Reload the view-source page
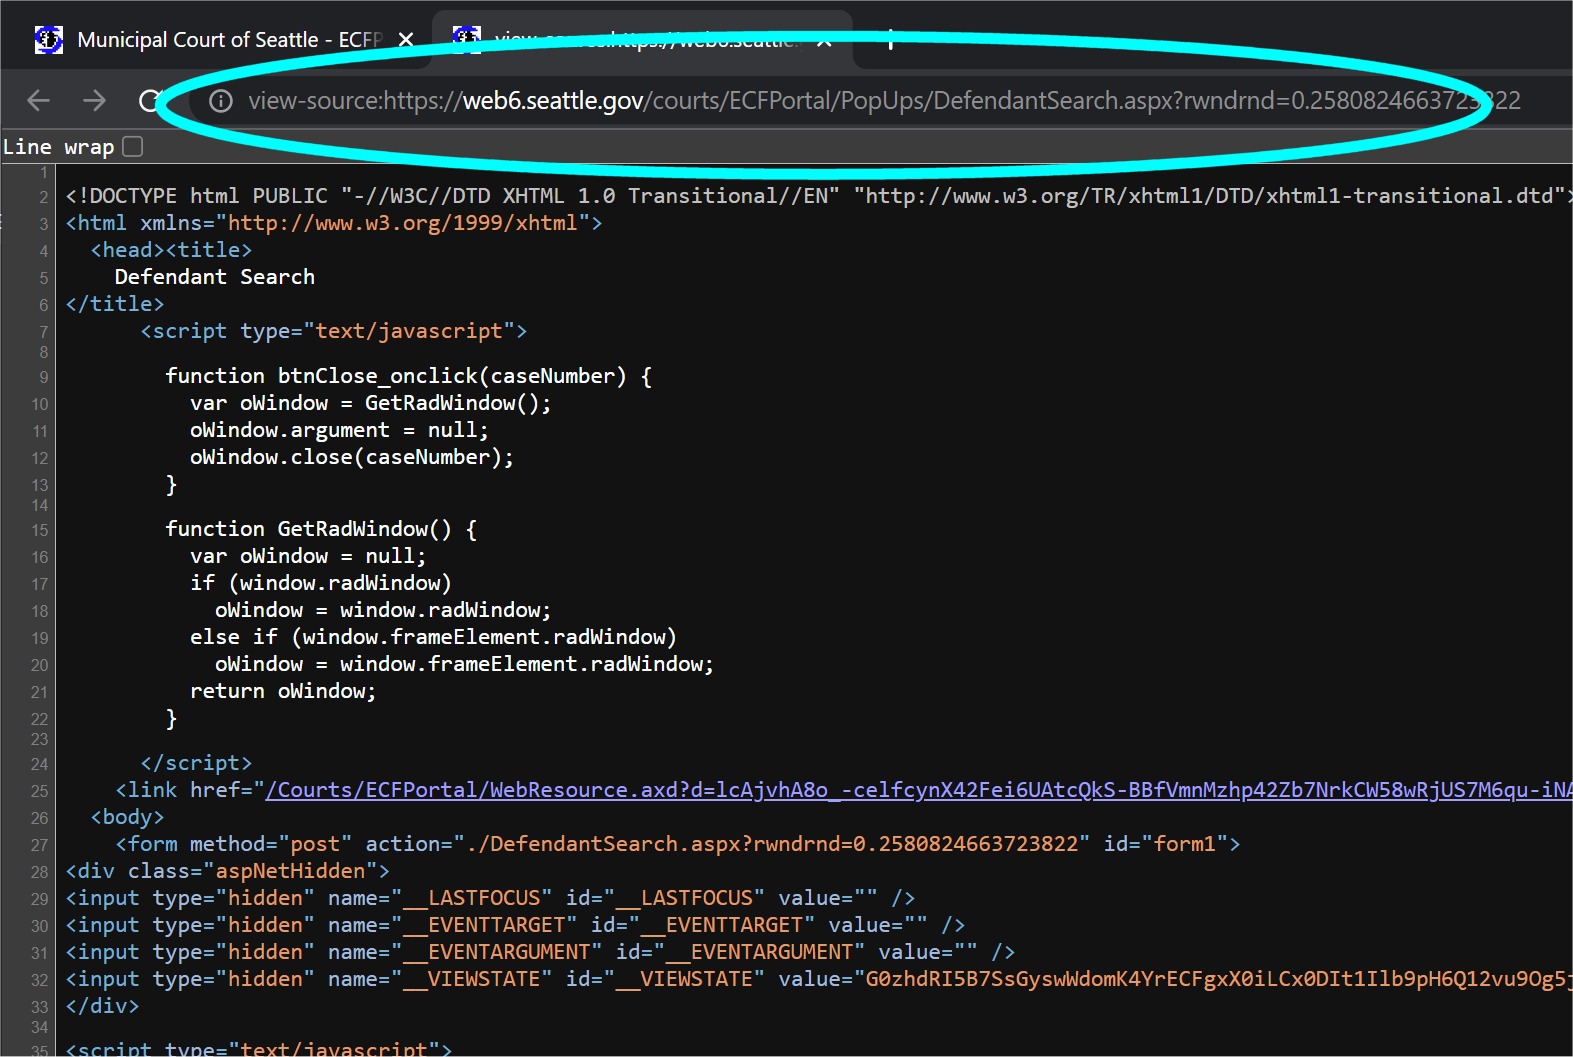This screenshot has height=1057, width=1573. tap(150, 100)
